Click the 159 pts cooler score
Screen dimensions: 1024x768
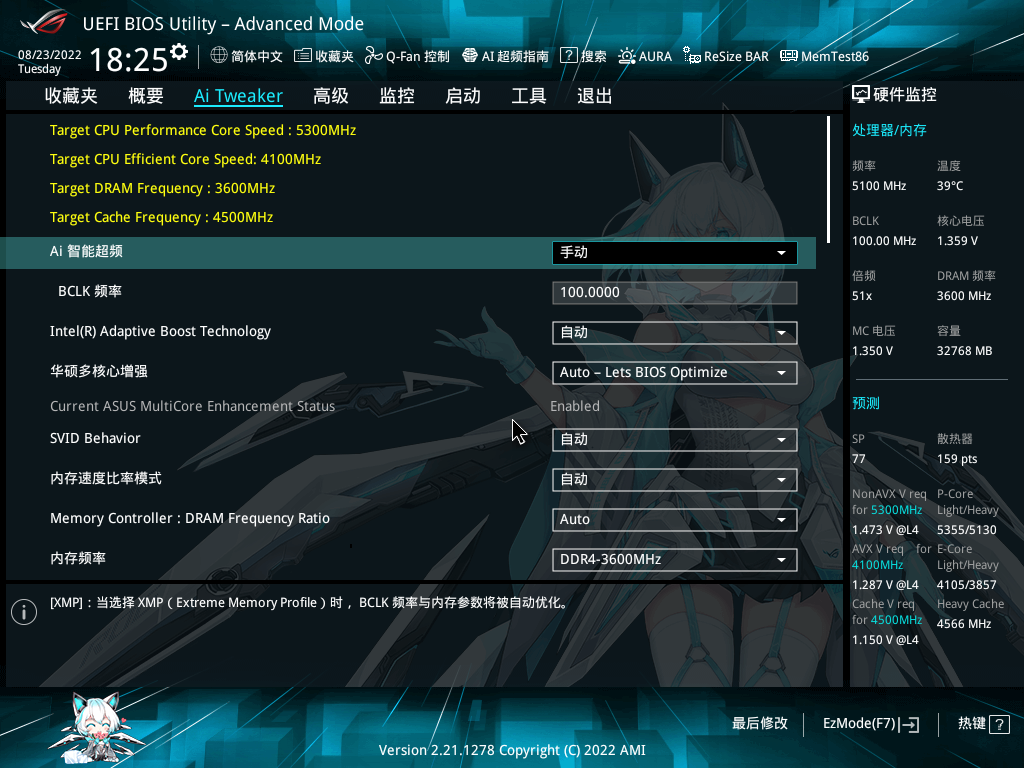pos(957,459)
